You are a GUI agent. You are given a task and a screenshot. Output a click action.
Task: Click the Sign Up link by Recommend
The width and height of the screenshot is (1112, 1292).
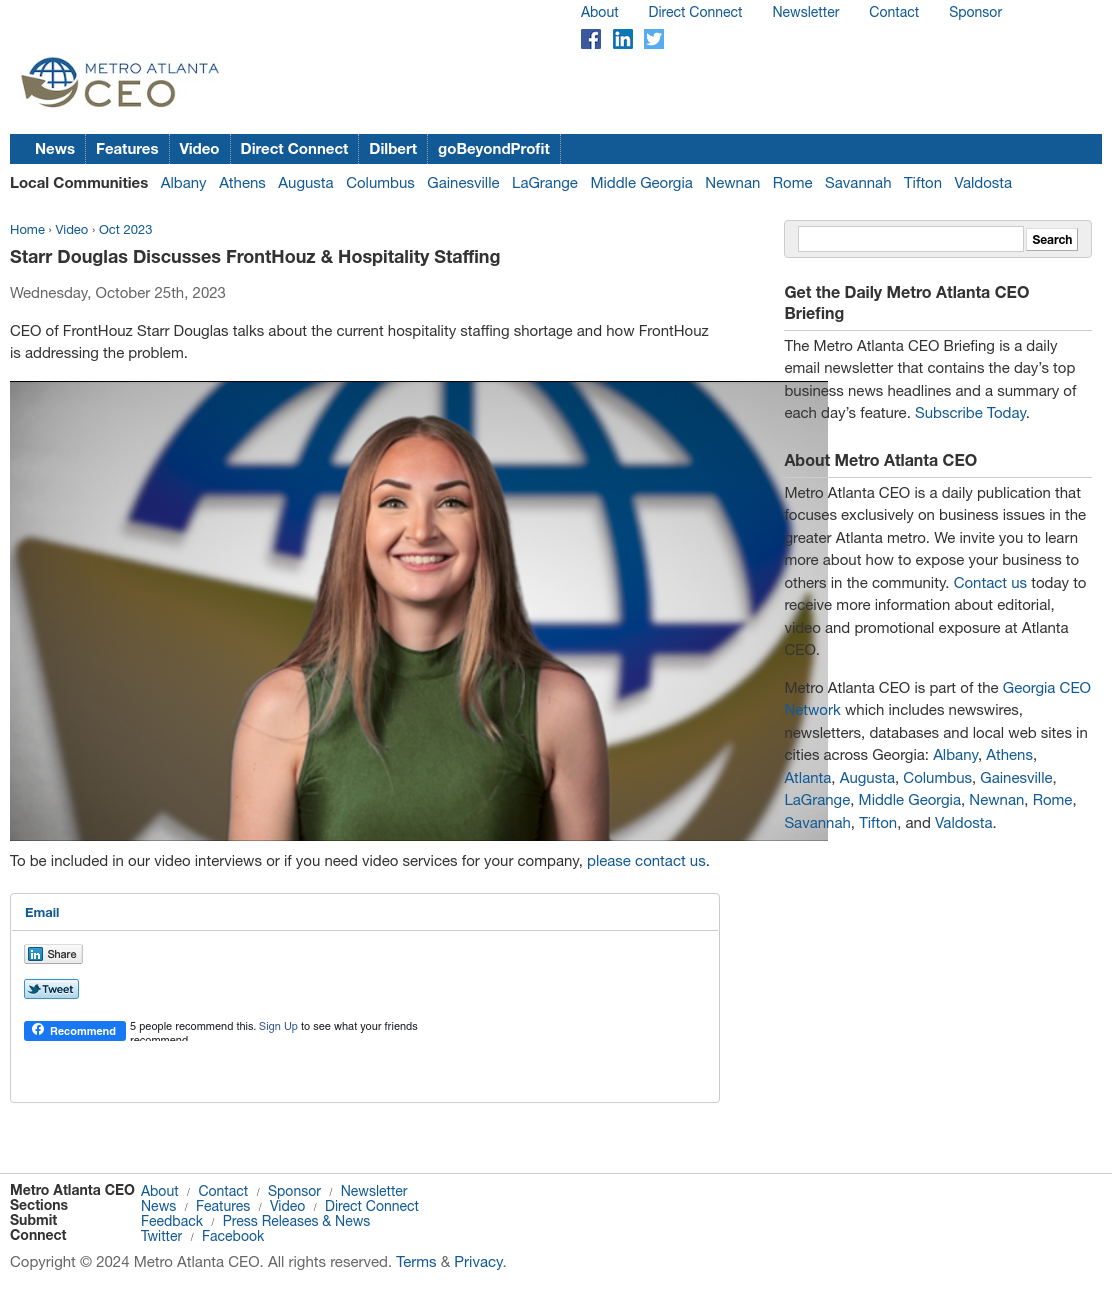pos(278,1026)
